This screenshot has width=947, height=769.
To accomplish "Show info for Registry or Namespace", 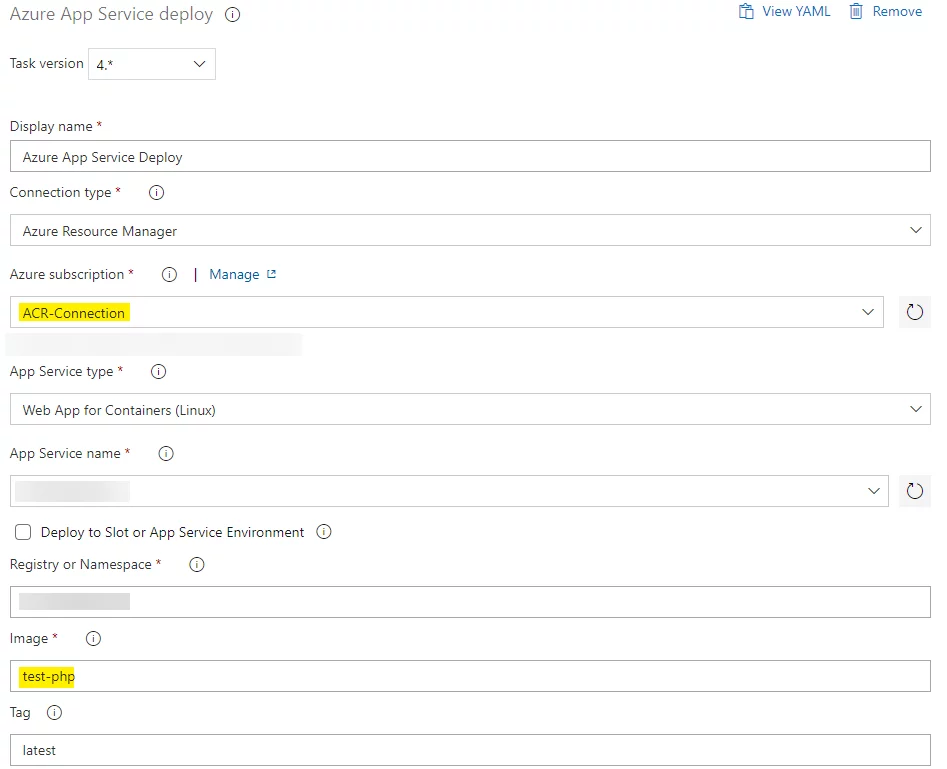I will pos(197,565).
